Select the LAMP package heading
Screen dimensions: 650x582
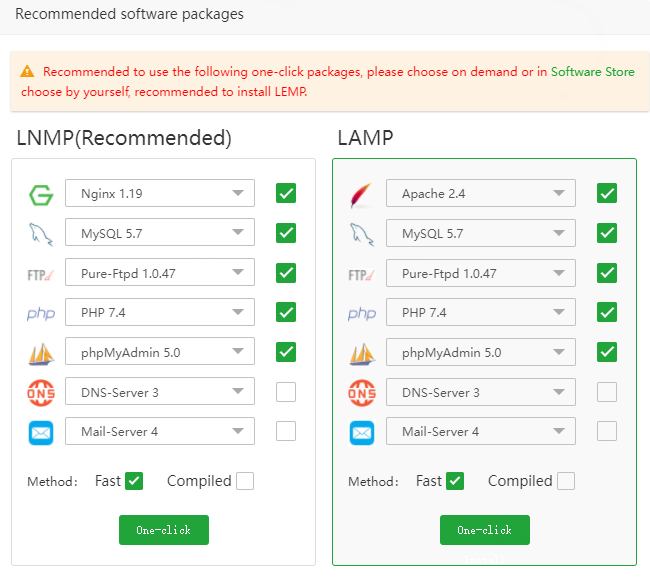[x=365, y=138]
